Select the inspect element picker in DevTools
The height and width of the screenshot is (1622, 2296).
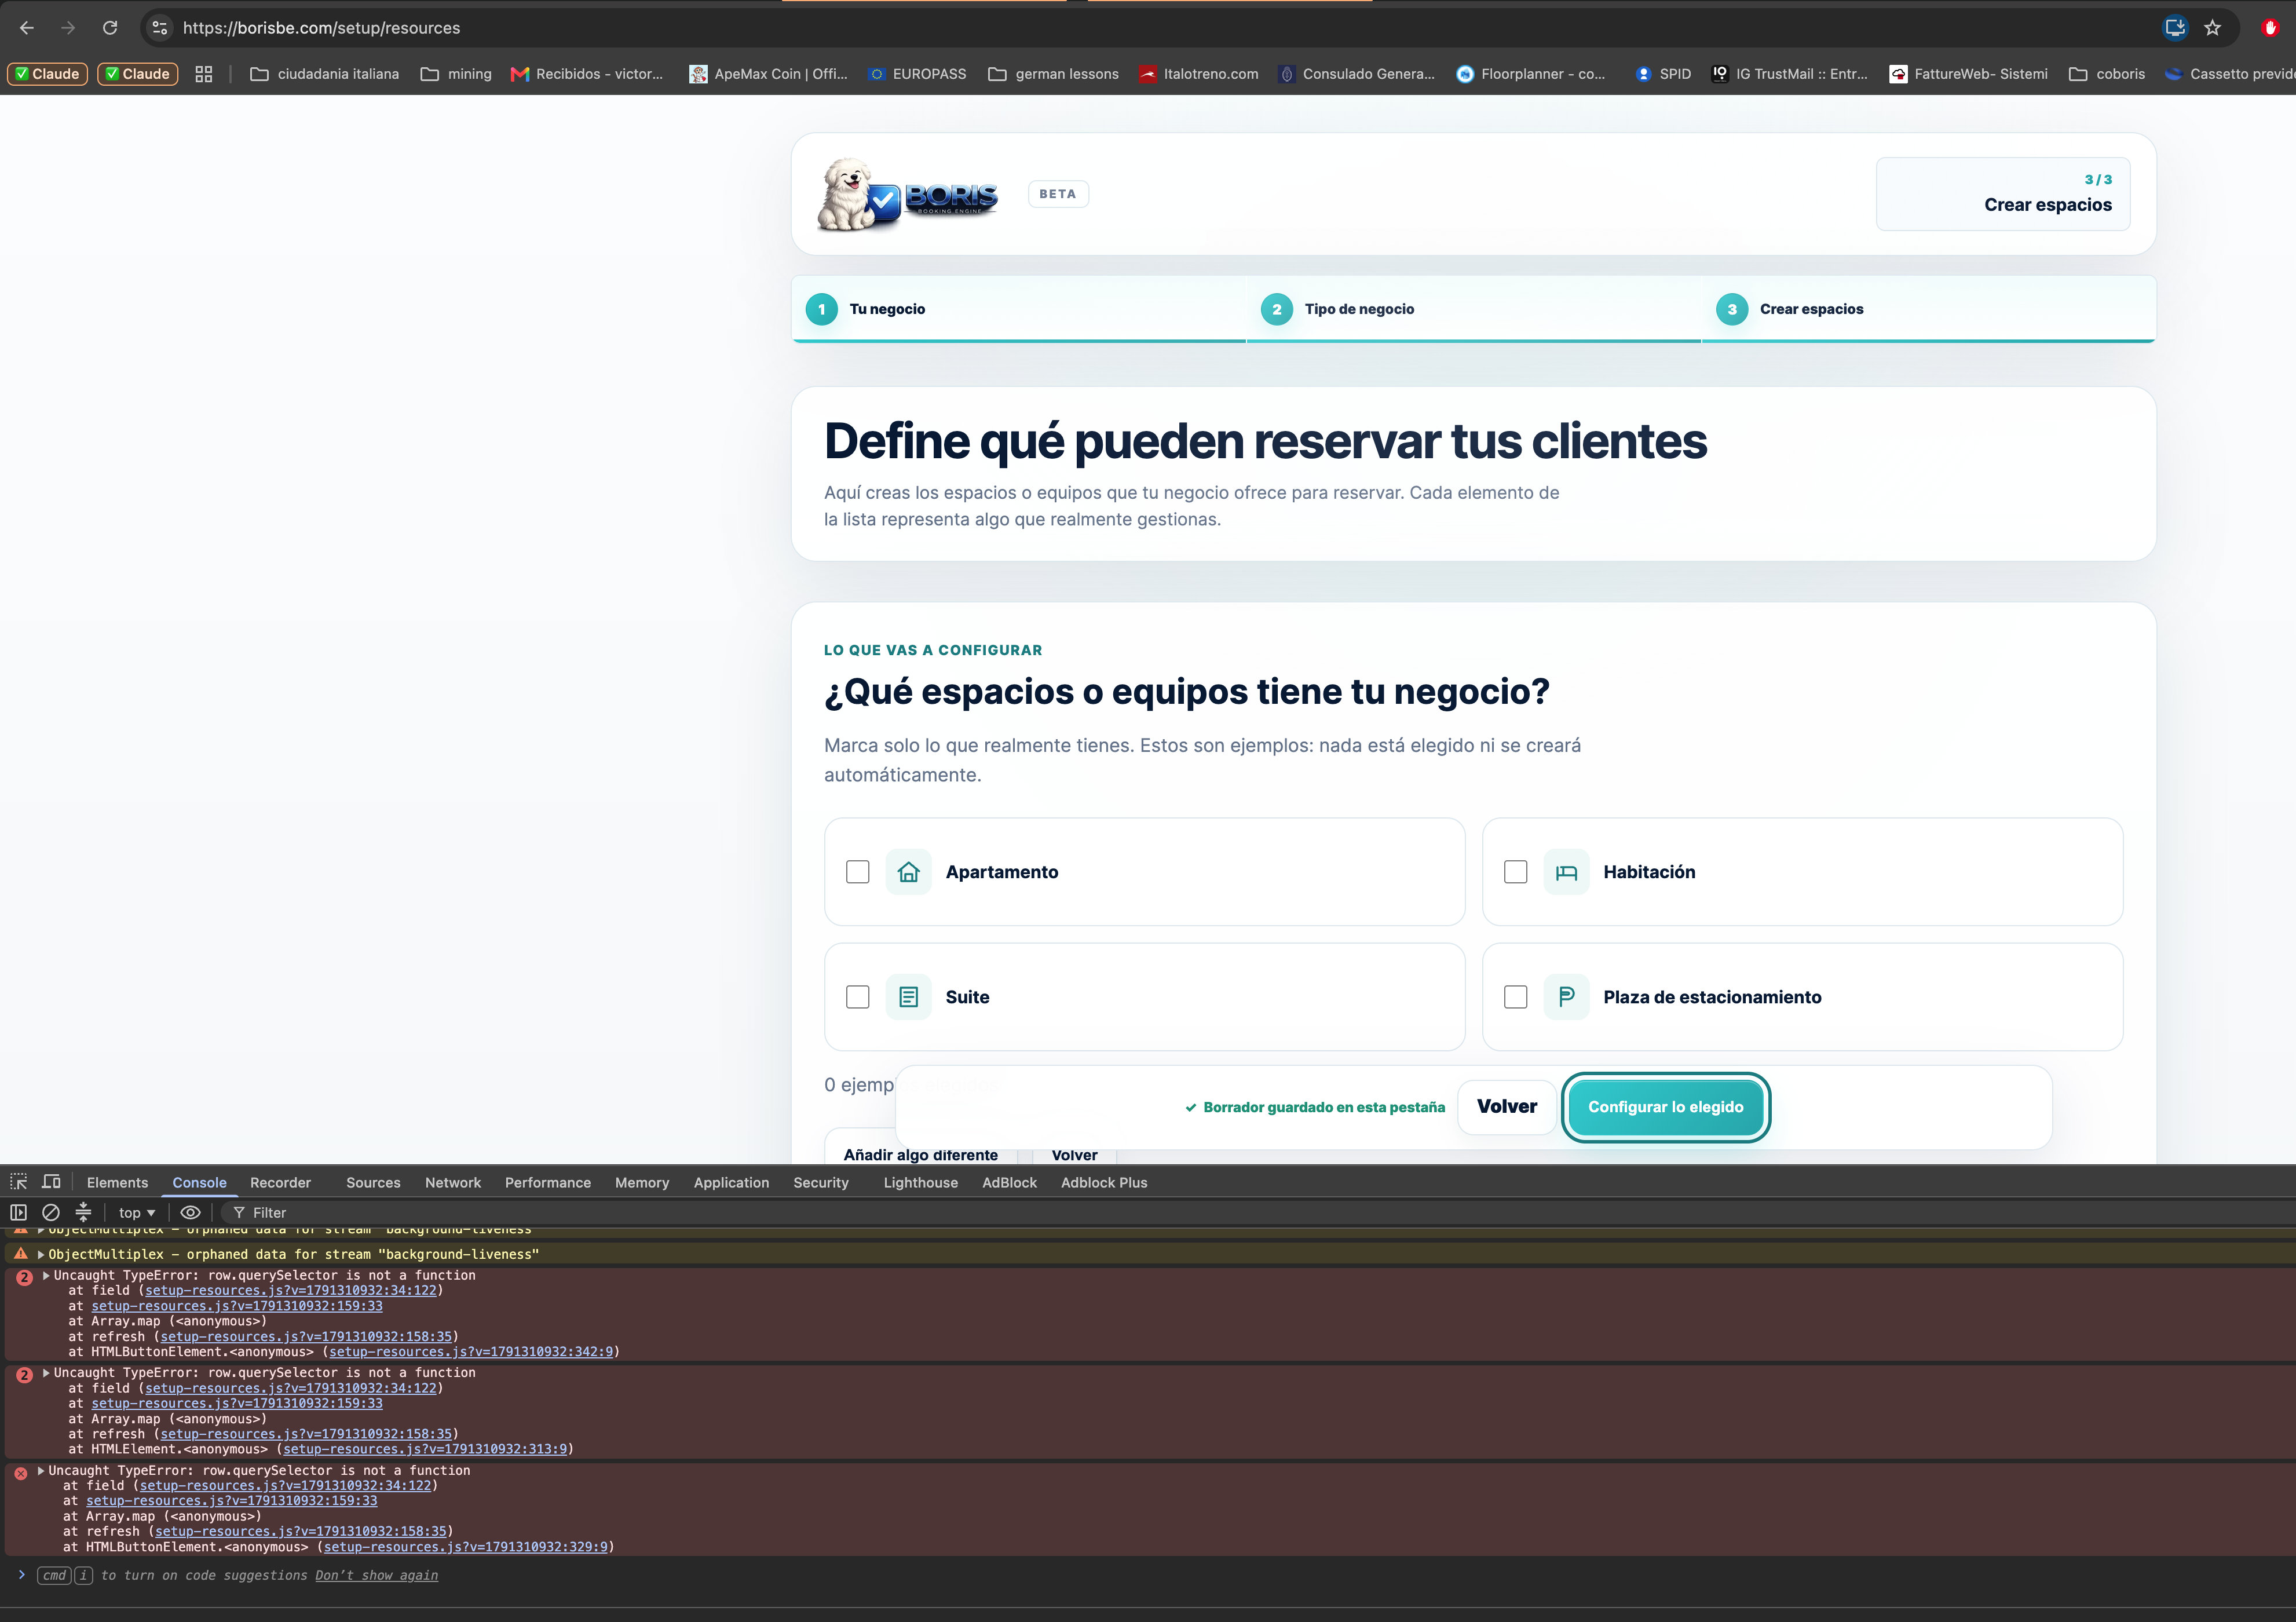pyautogui.click(x=19, y=1182)
